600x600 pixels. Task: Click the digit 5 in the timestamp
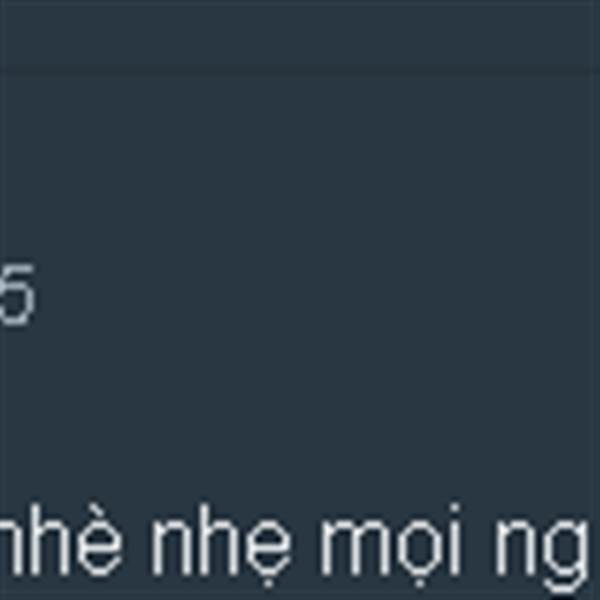coord(17,295)
